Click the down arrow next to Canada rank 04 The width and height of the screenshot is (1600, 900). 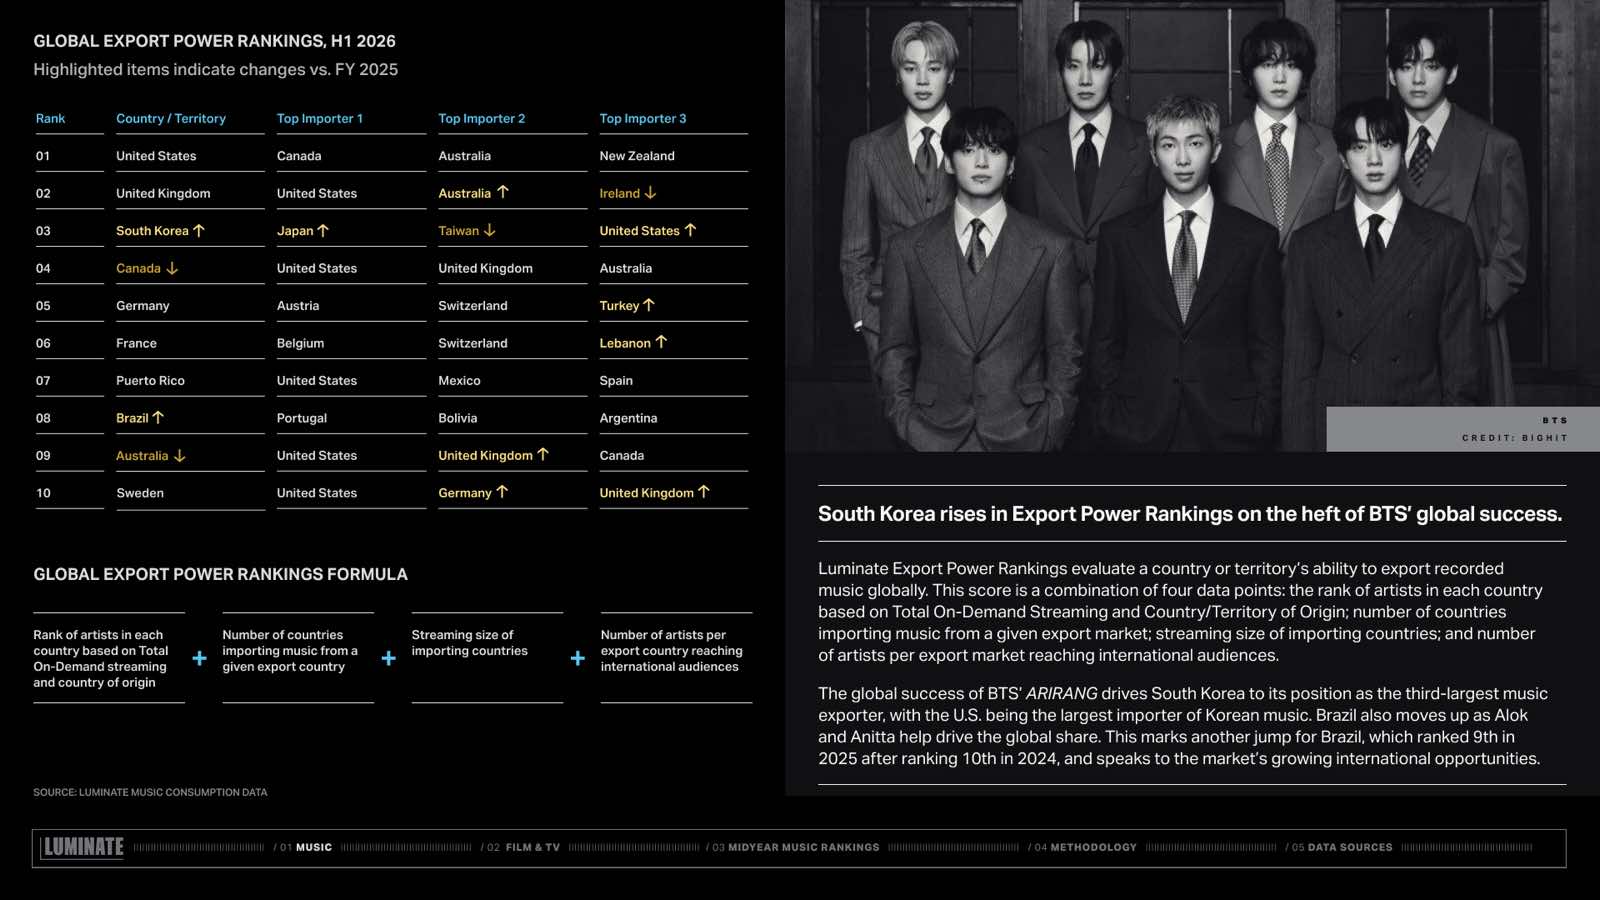[x=172, y=268]
